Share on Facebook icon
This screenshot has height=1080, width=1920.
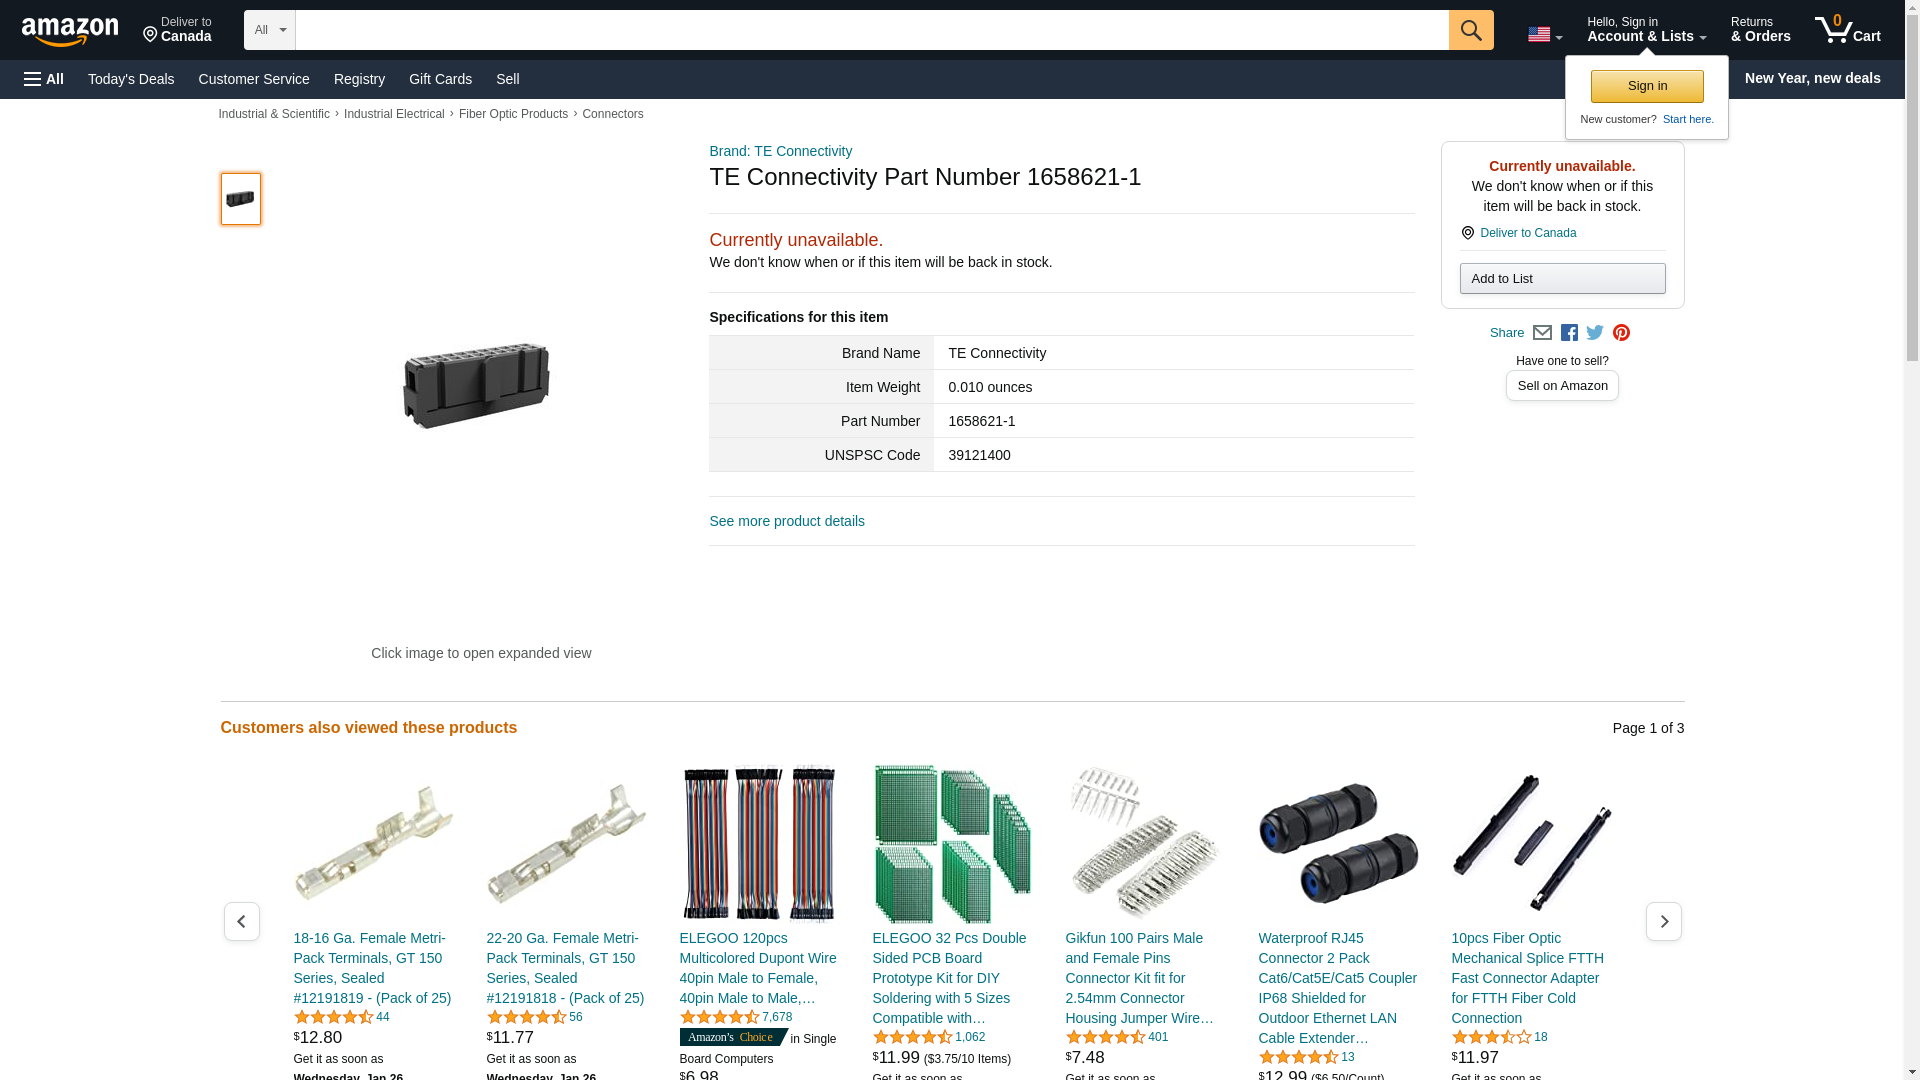[x=1569, y=333]
